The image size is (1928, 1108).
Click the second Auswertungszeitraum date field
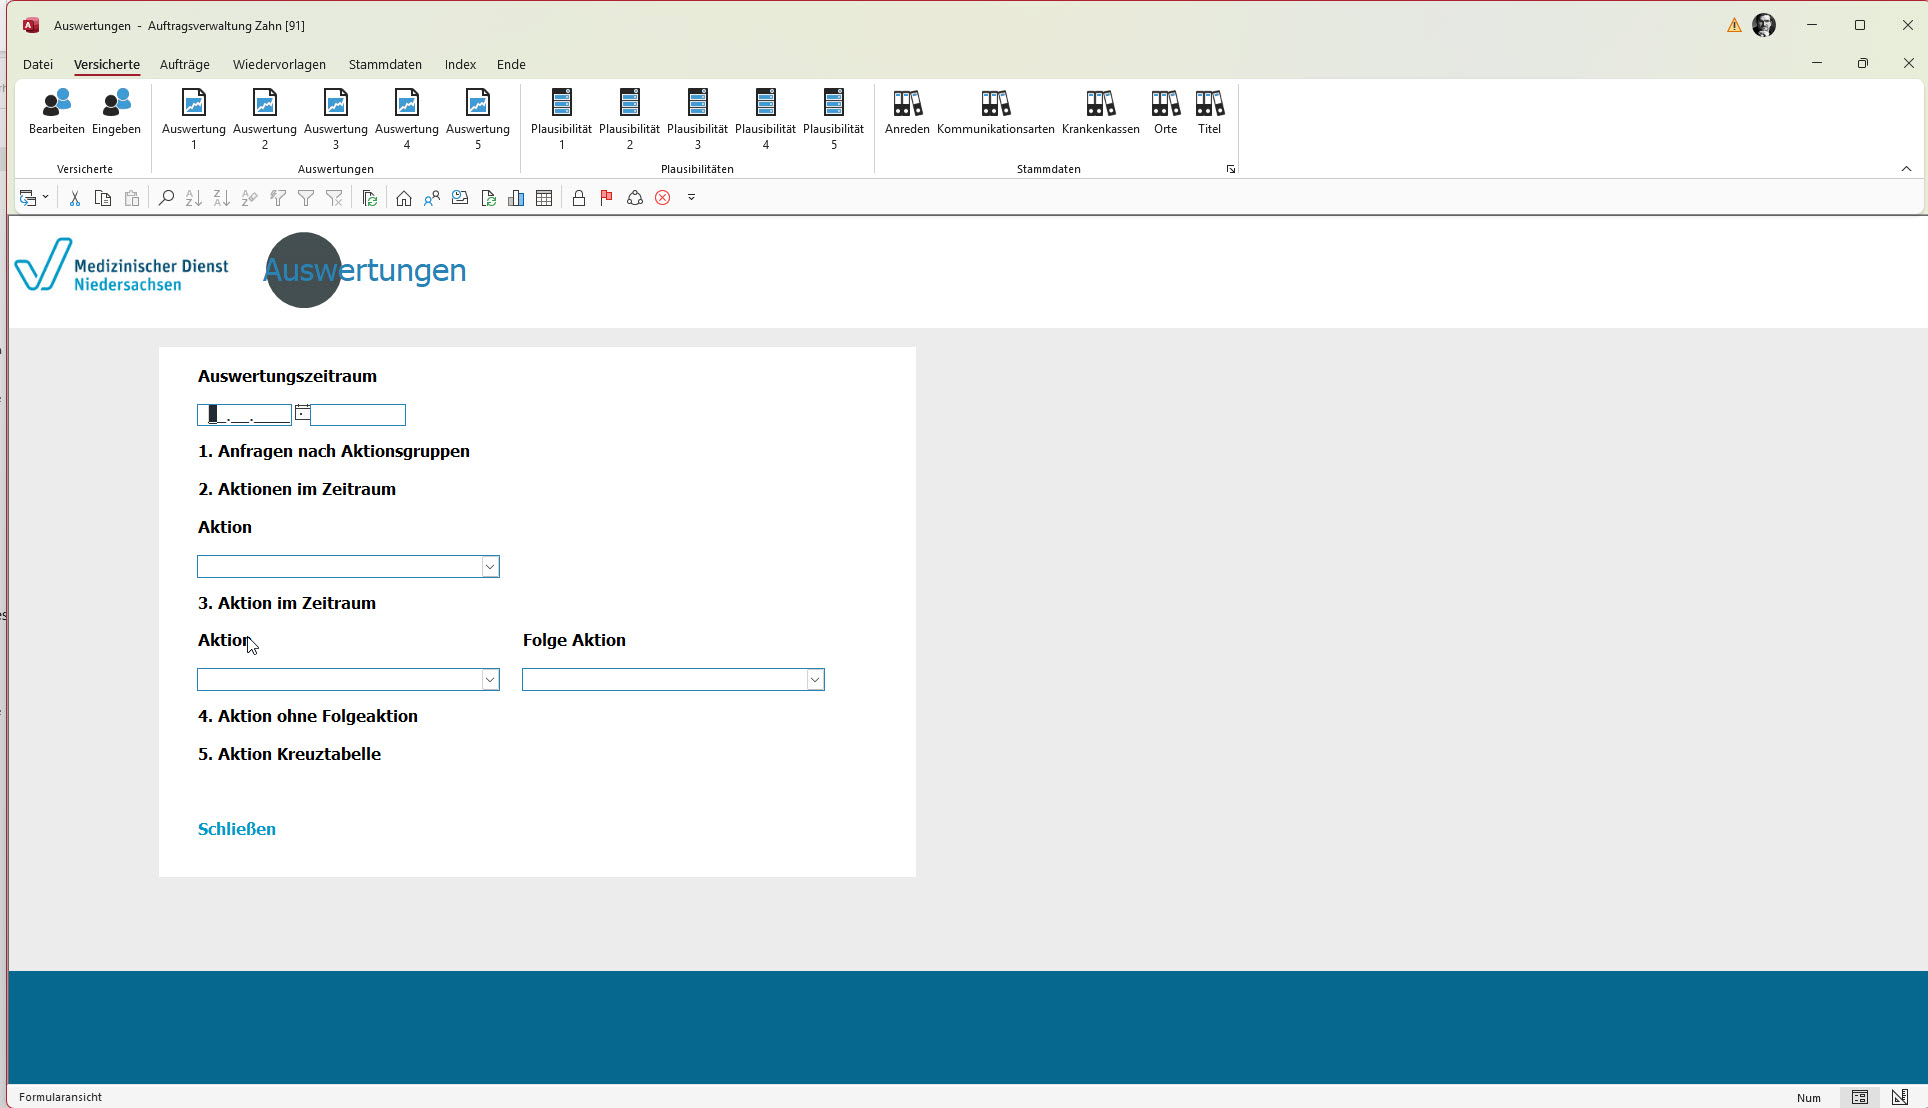pos(358,415)
